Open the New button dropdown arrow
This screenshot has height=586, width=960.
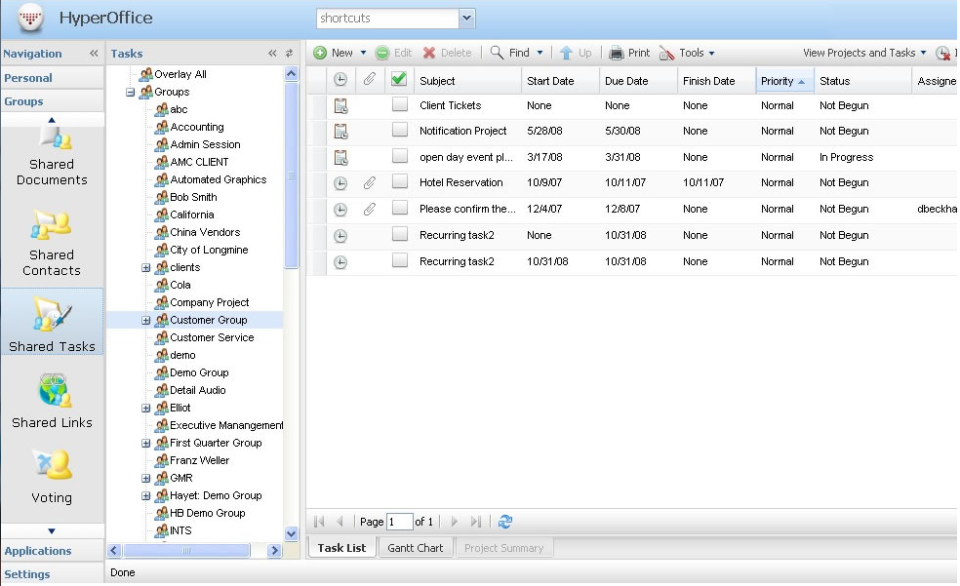[x=363, y=53]
